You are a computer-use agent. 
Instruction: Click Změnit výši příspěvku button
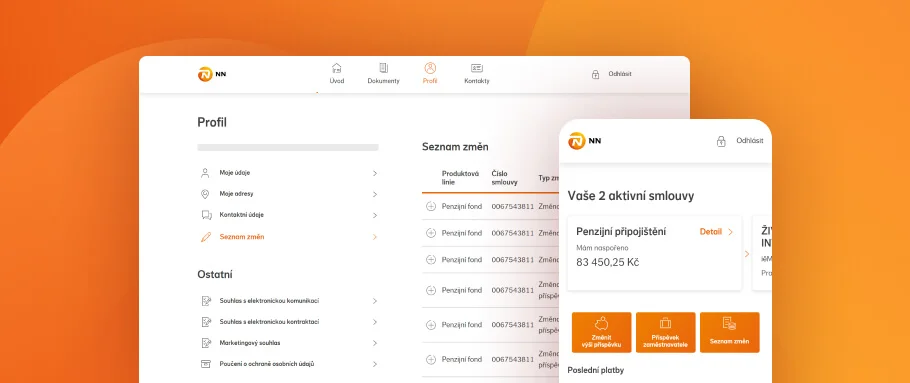[x=601, y=332]
